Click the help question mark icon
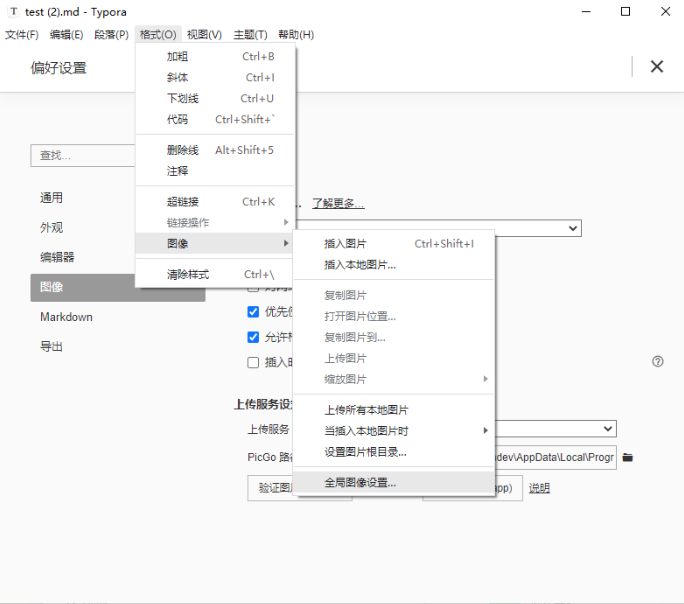The height and width of the screenshot is (604, 684). click(x=657, y=362)
